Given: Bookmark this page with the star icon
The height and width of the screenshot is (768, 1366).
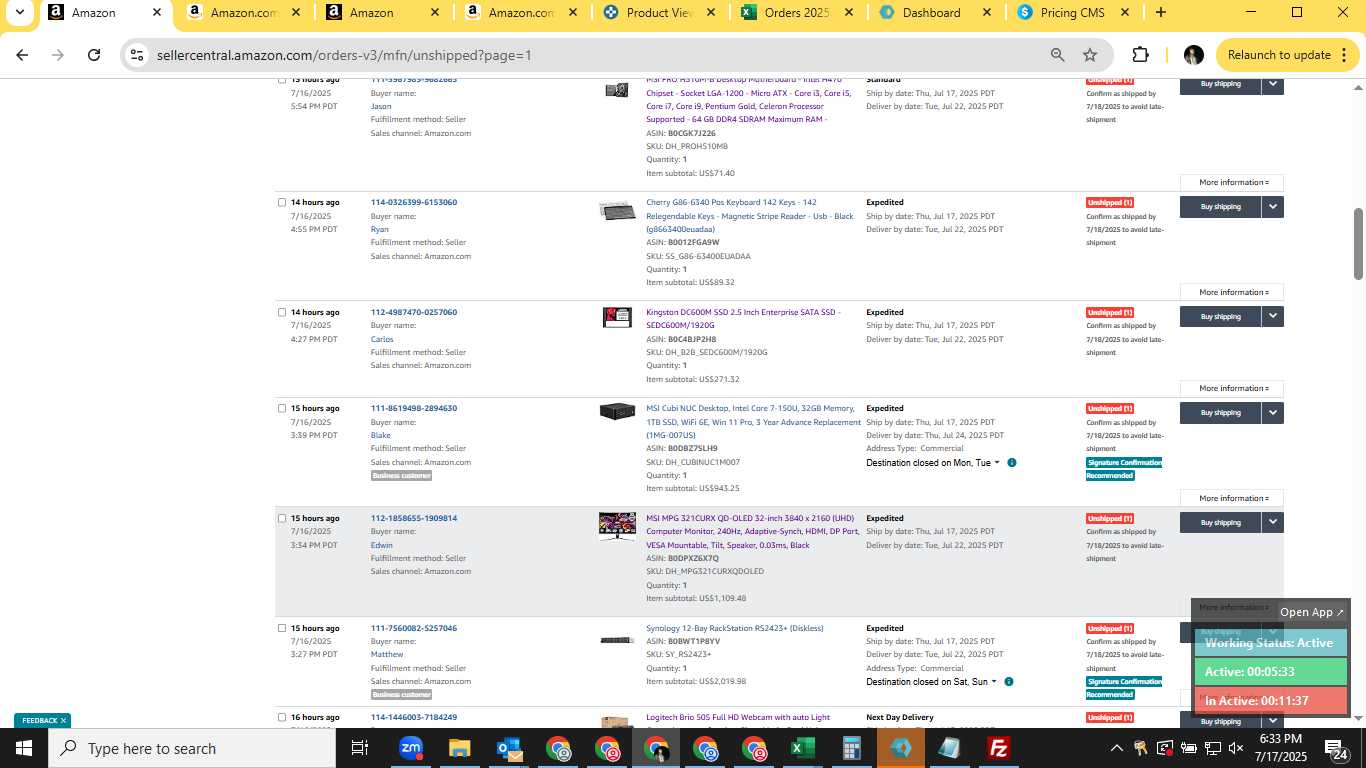Looking at the screenshot, I should [1090, 55].
